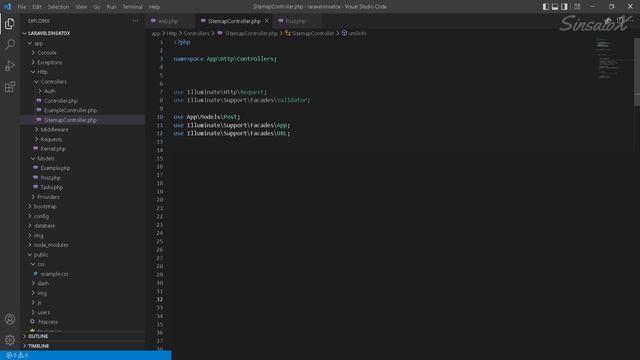The image size is (640, 360).
Task: Expand the database folder
Action: tap(44, 226)
